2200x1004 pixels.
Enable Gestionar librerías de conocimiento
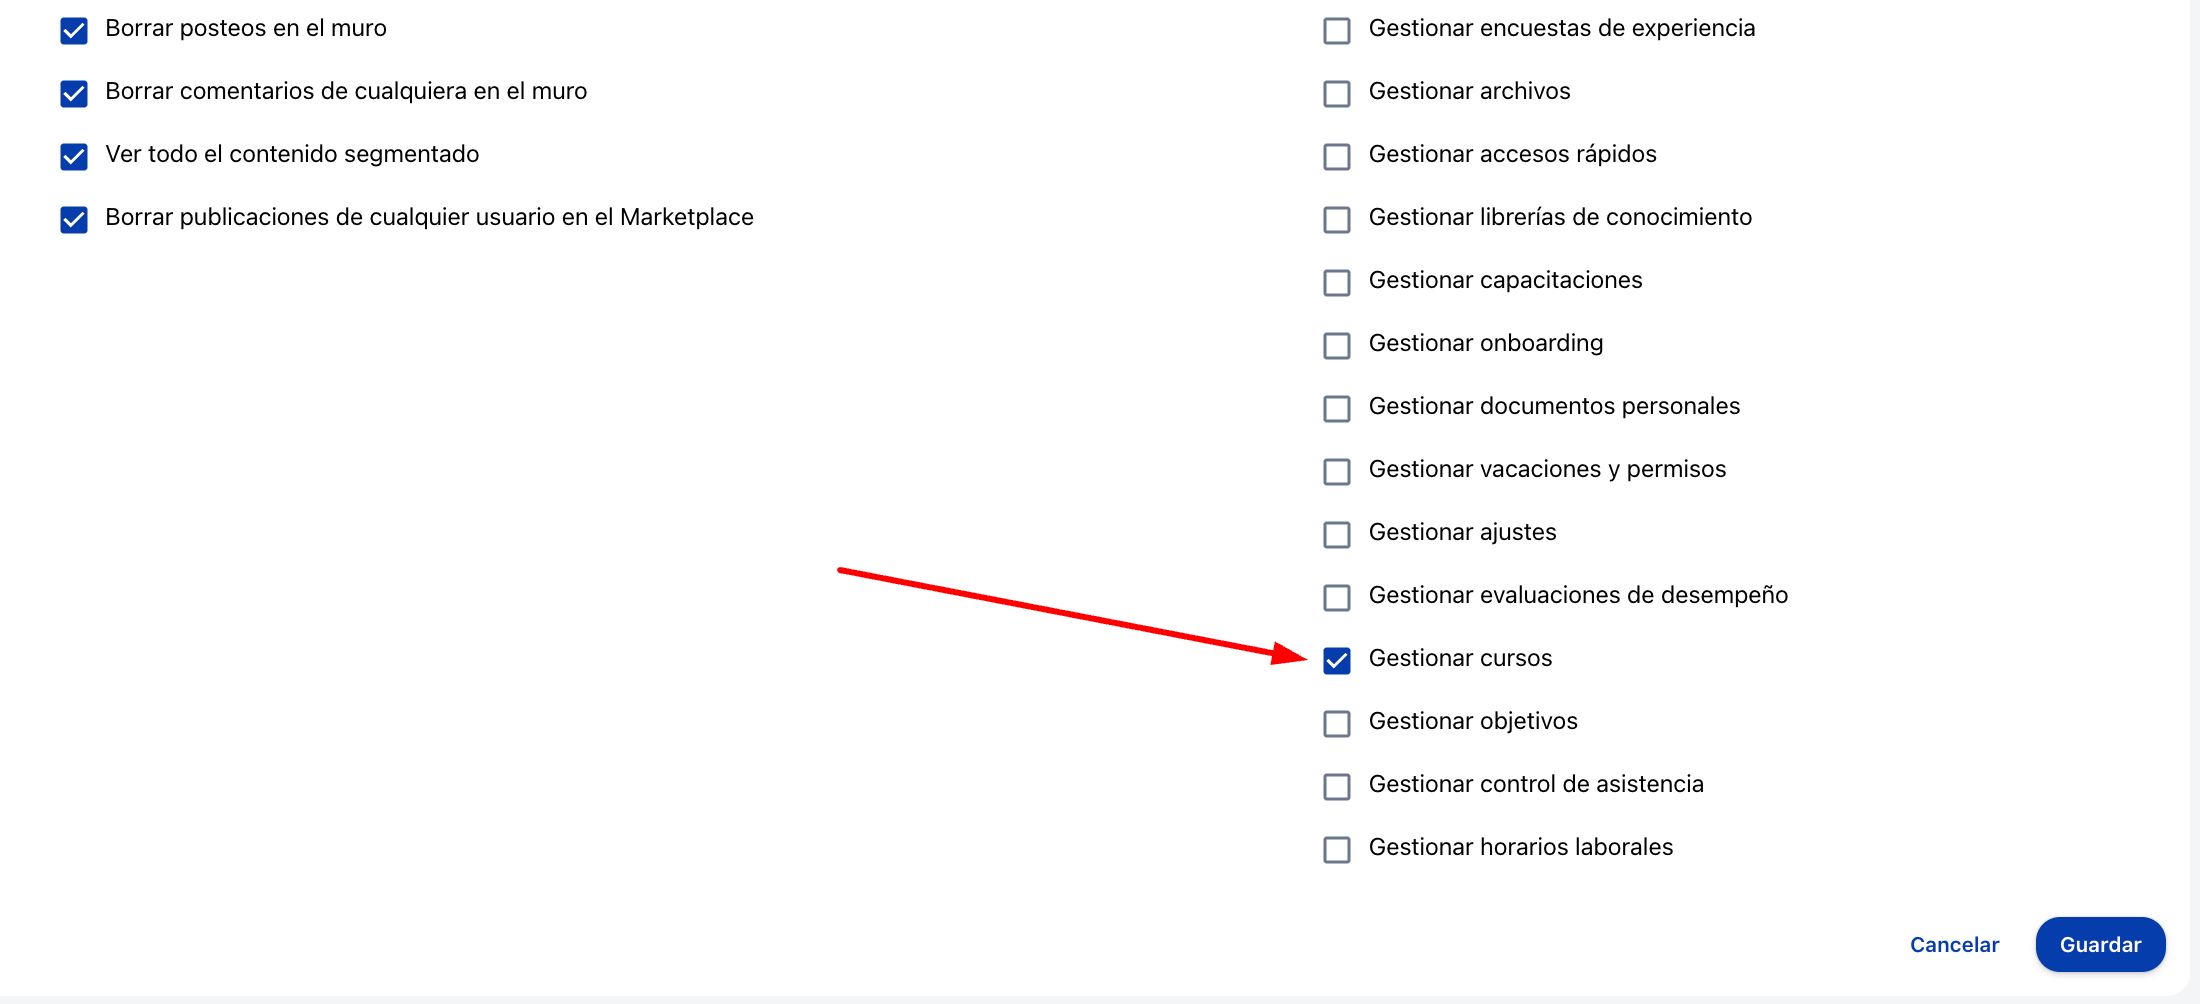[1337, 220]
